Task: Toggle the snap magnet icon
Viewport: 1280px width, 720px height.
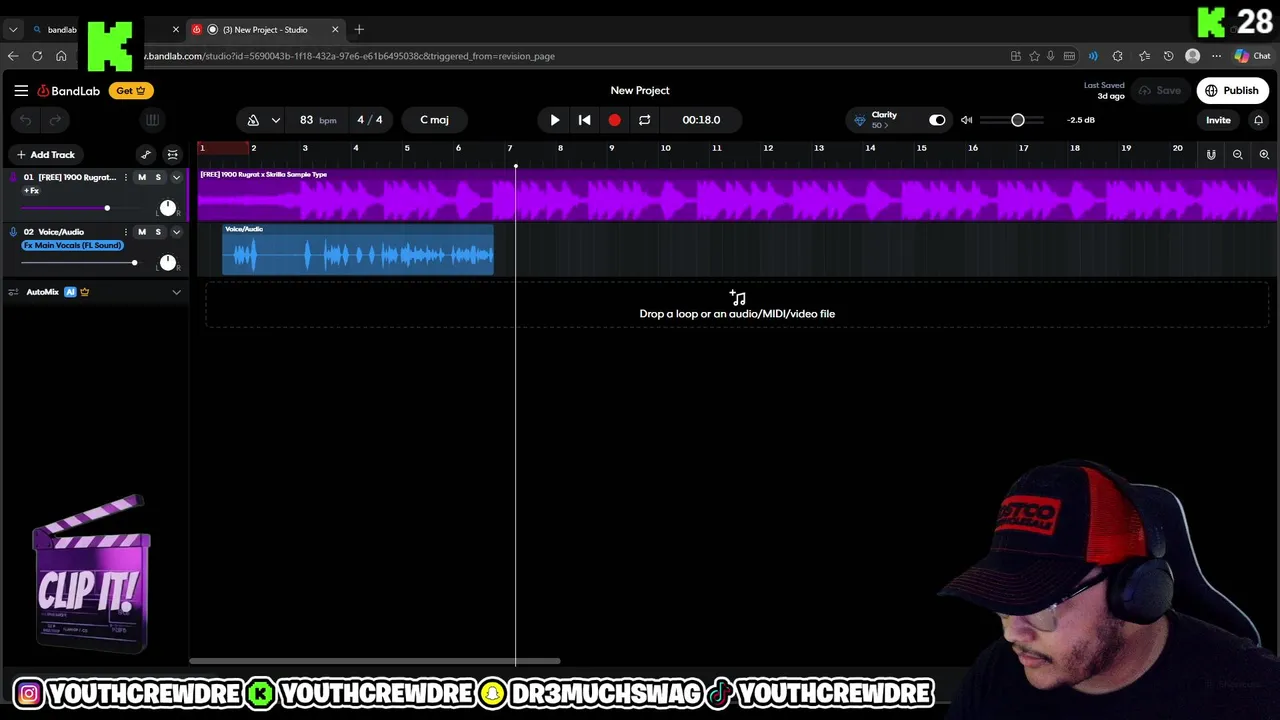Action: (x=1211, y=155)
